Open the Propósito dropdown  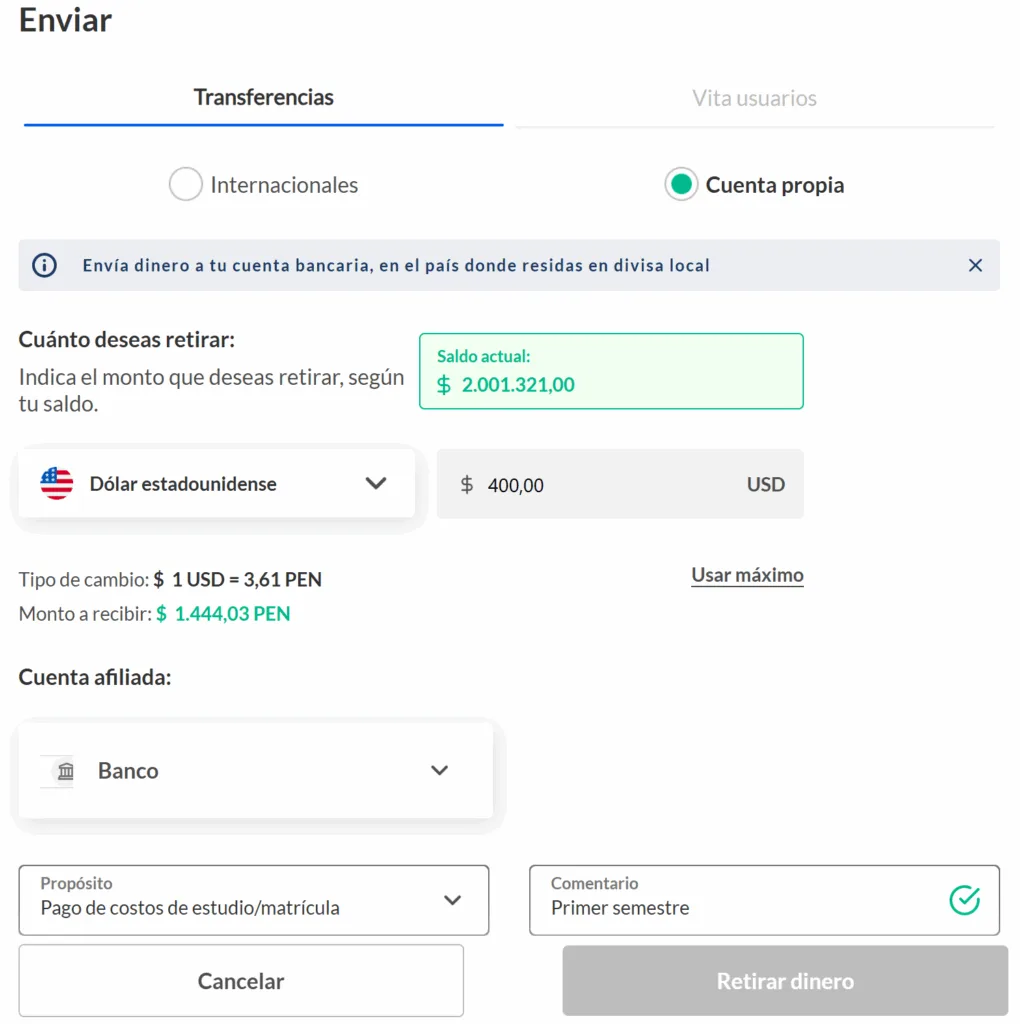tap(254, 901)
